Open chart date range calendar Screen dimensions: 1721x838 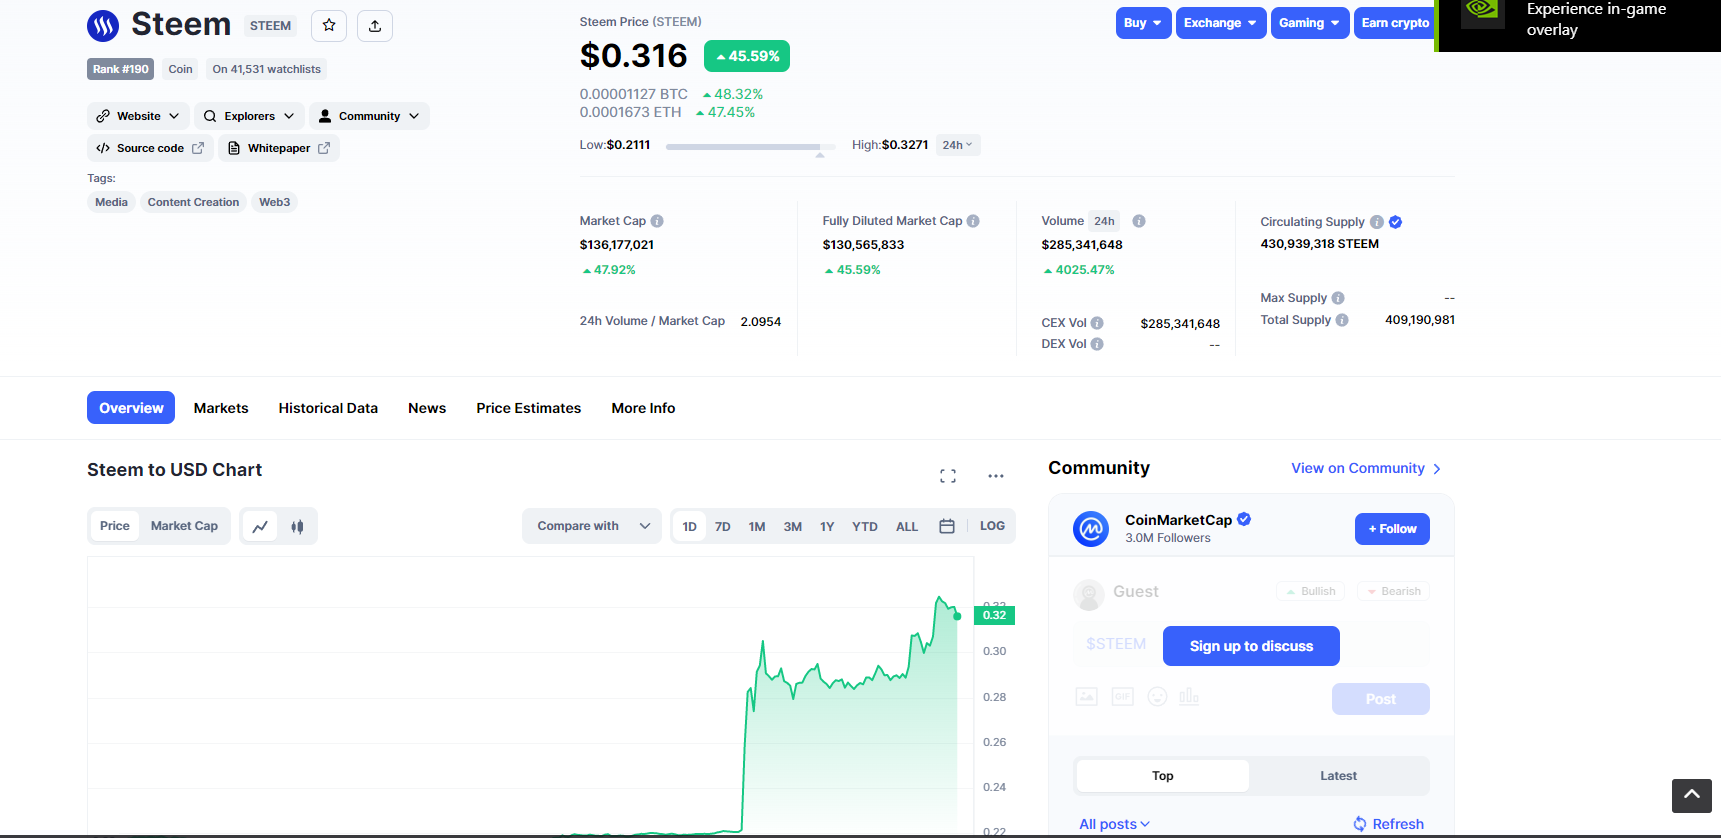947,526
